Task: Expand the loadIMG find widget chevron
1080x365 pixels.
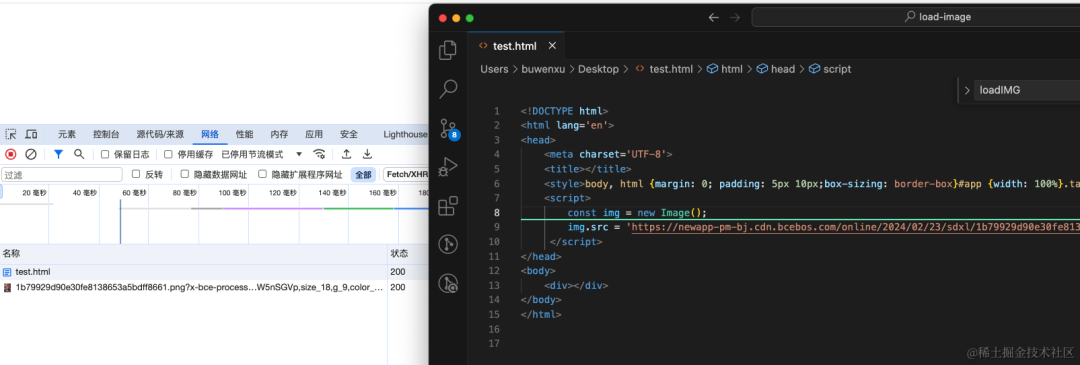Action: point(968,90)
